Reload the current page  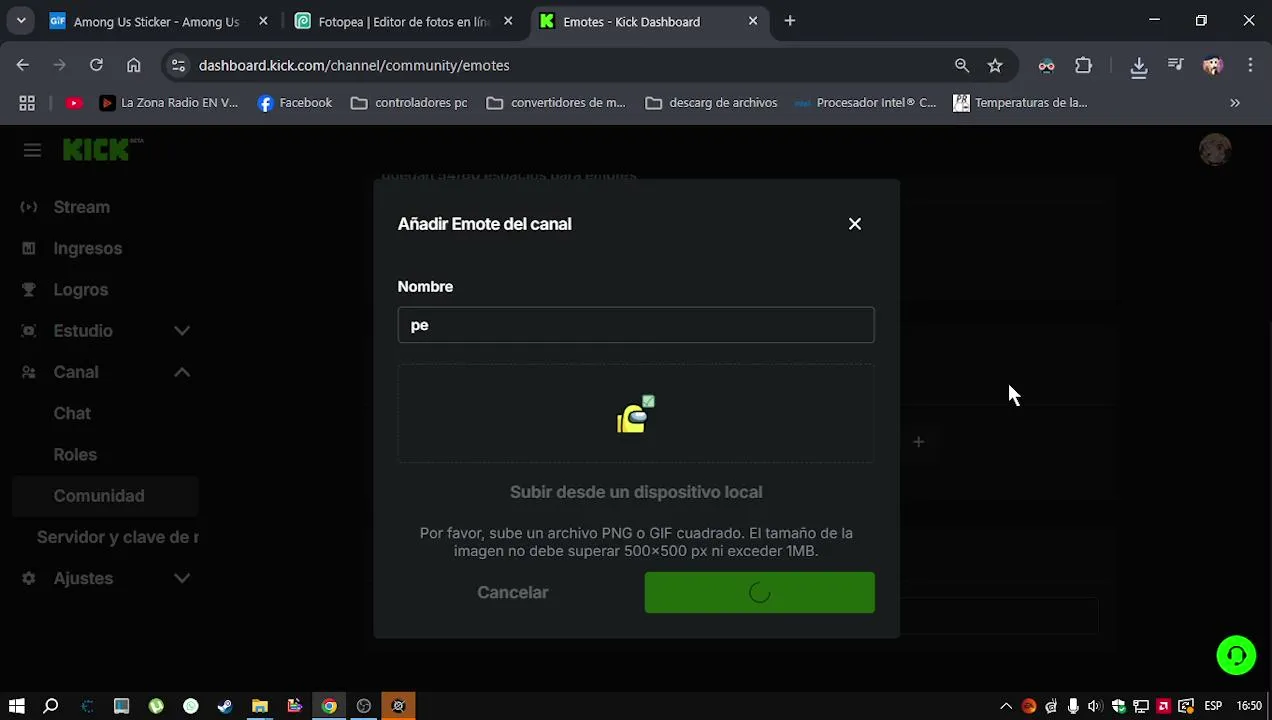[96, 65]
